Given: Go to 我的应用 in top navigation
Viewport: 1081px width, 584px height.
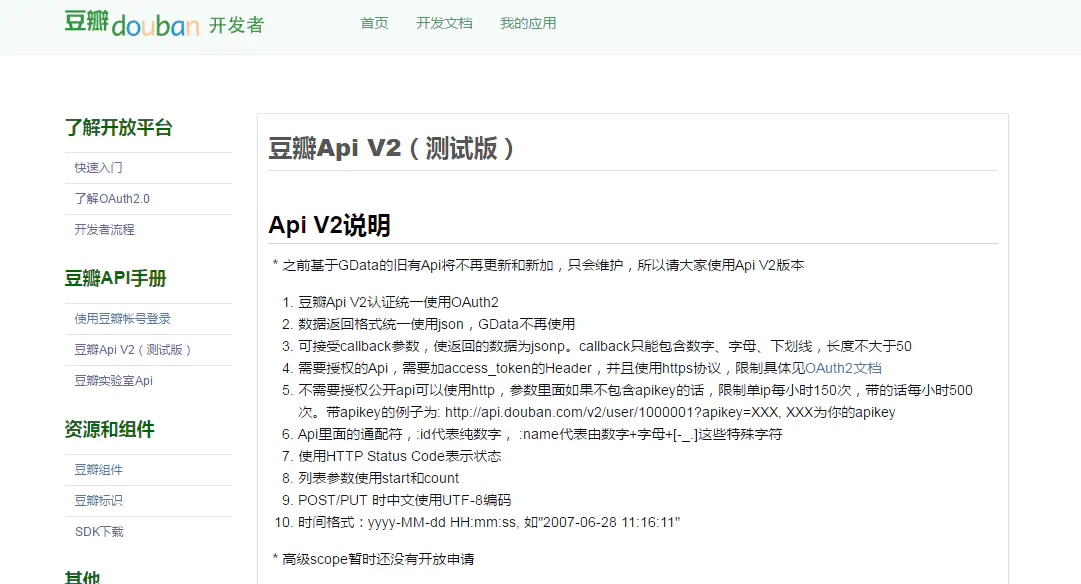Looking at the screenshot, I should point(528,23).
